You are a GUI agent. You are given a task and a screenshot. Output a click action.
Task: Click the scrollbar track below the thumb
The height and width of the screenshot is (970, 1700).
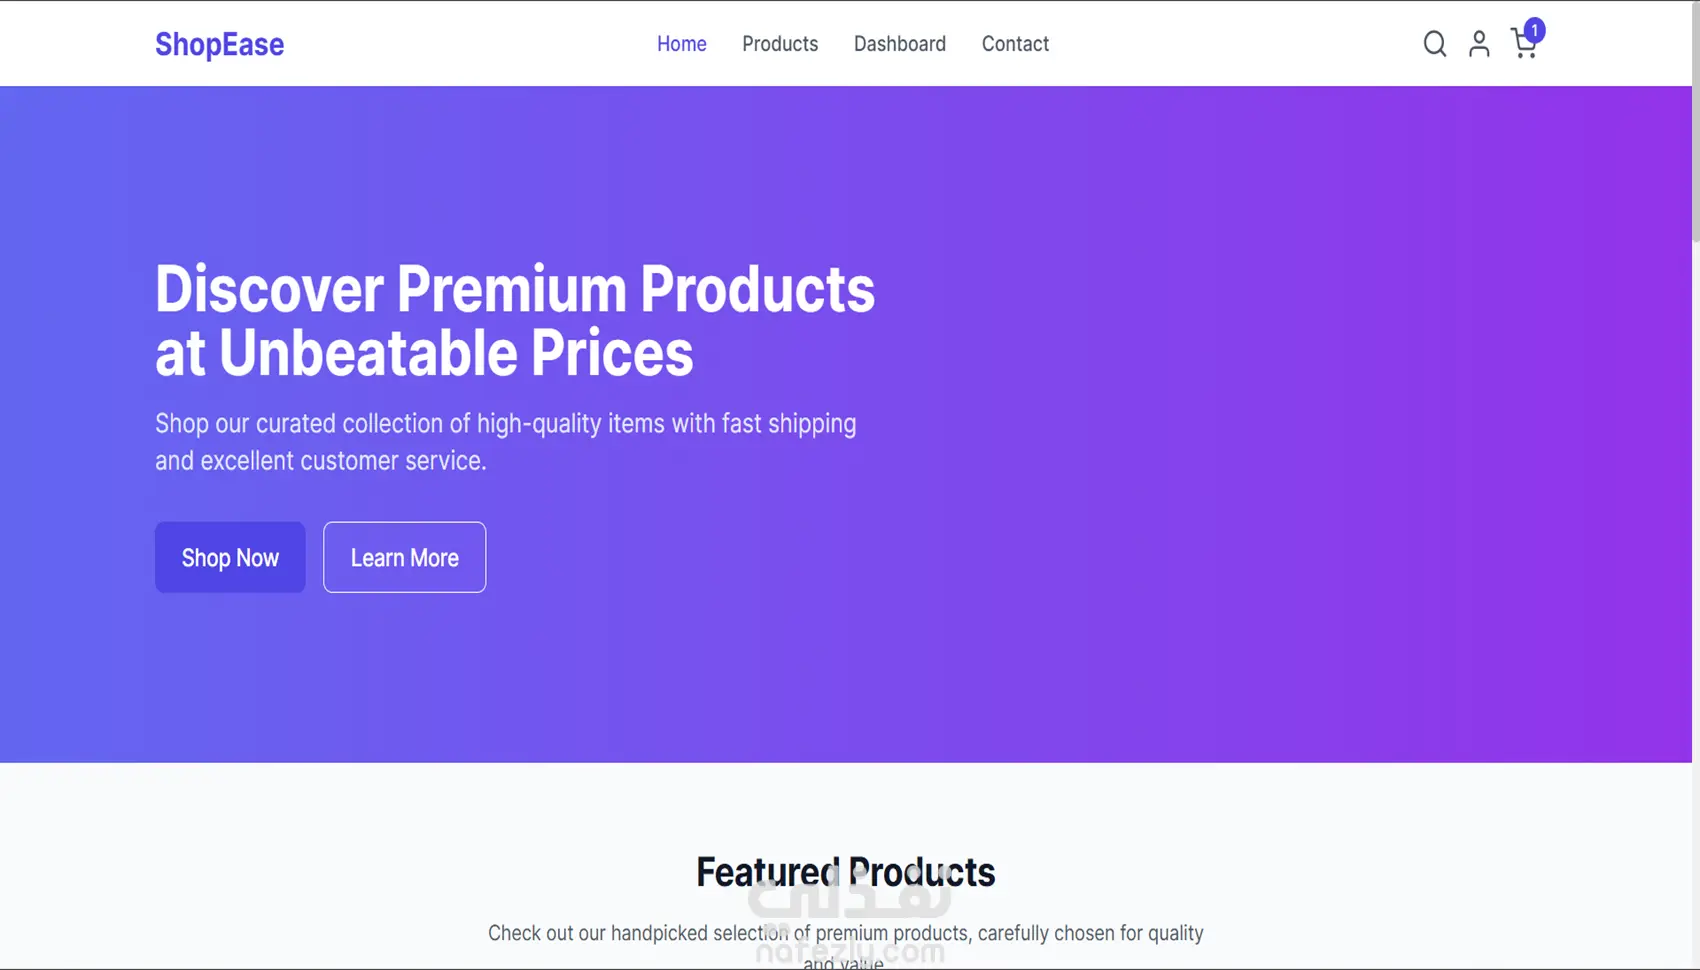coord(1695,600)
